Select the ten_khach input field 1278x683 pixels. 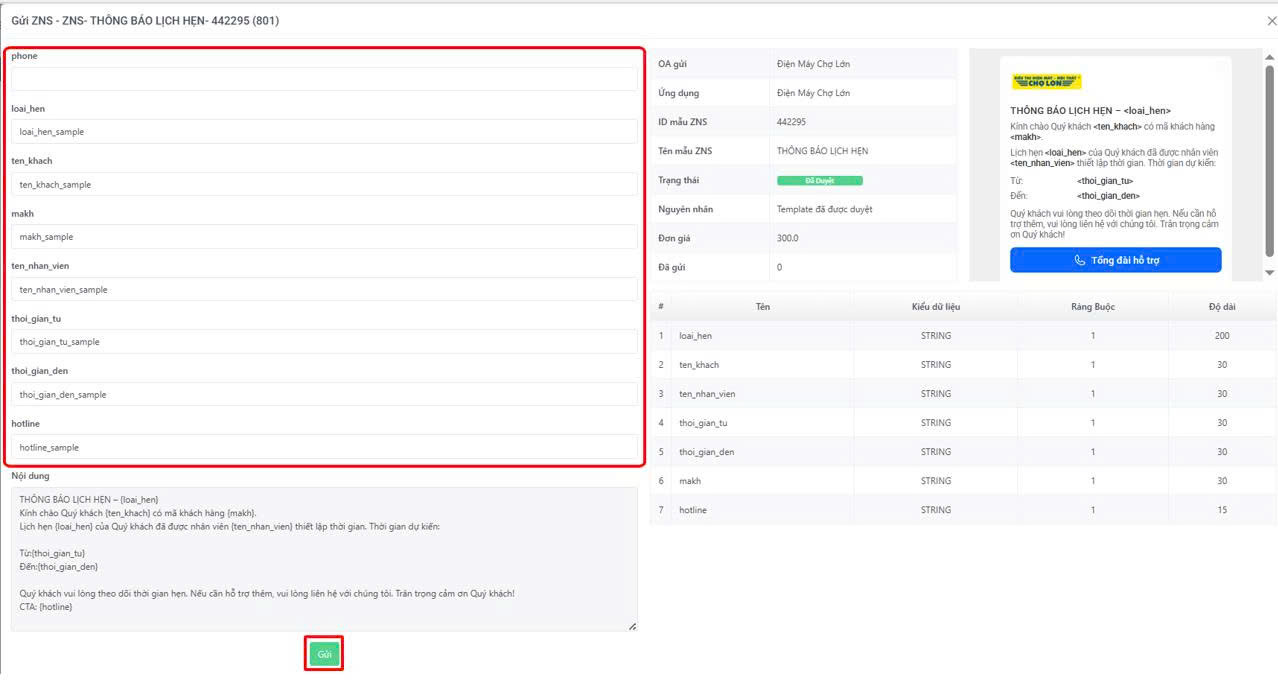[x=324, y=184]
